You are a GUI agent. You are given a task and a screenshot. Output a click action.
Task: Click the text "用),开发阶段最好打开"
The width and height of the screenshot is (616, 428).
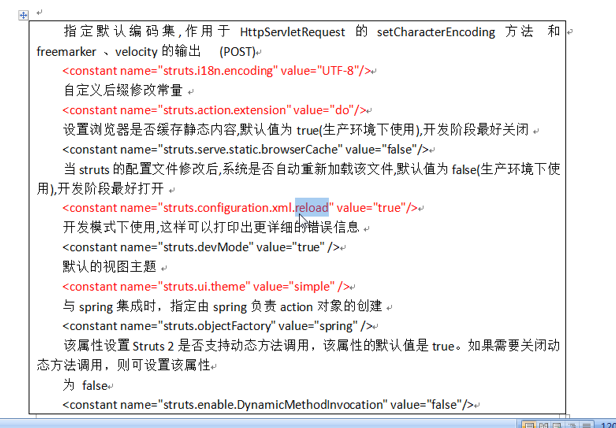(100, 189)
